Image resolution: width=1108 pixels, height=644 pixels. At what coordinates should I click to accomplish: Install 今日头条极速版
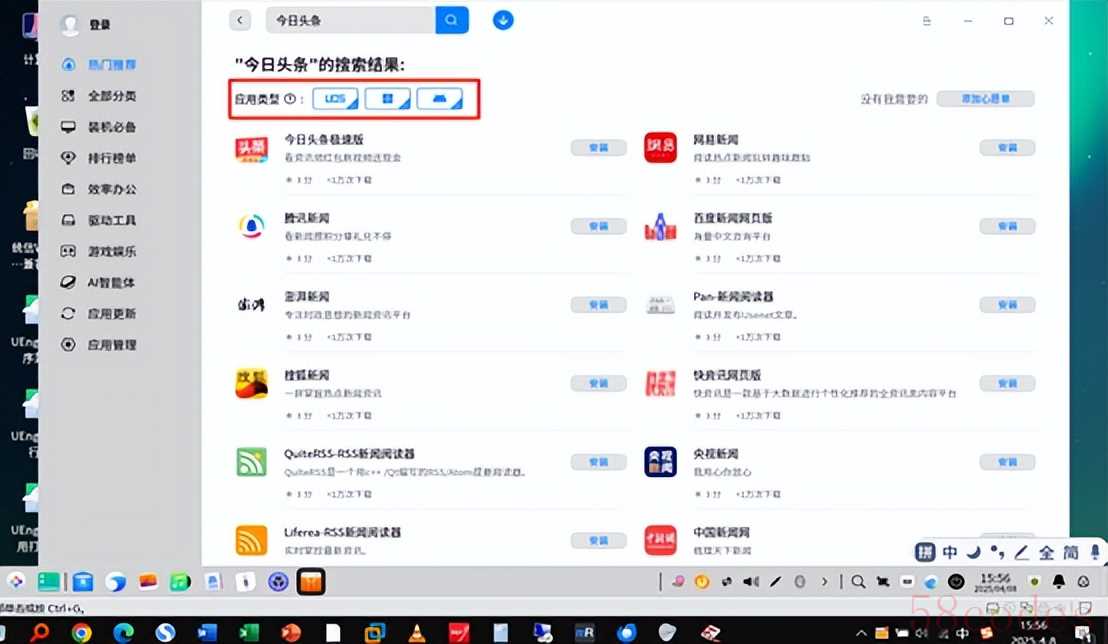pyautogui.click(x=599, y=148)
